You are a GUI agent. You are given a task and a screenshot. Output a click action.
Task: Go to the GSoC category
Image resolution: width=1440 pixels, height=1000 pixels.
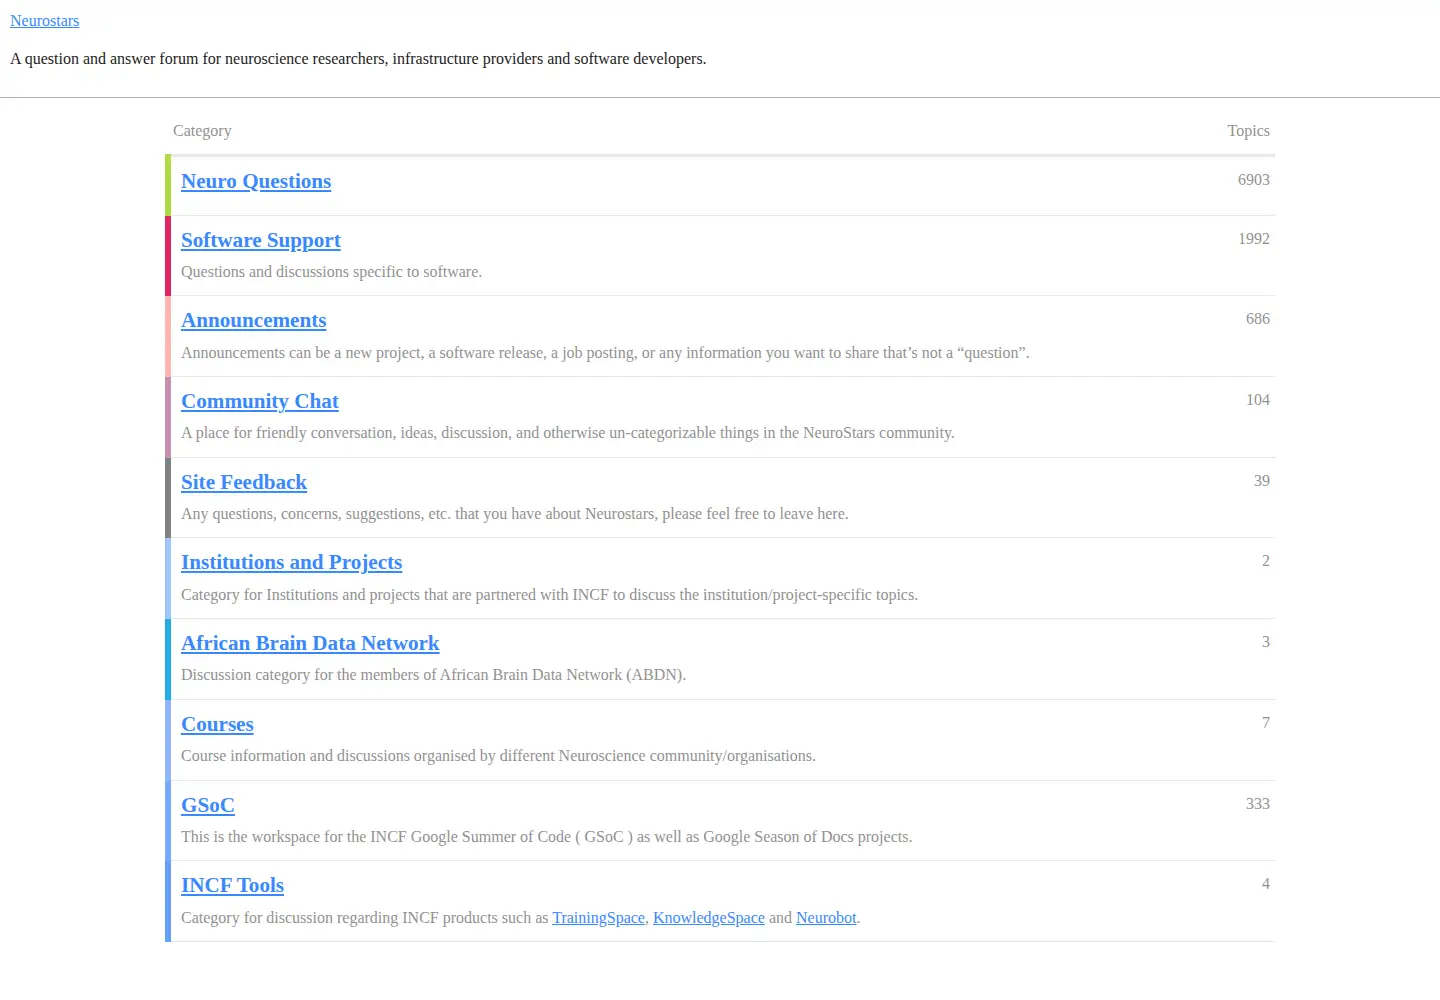pyautogui.click(x=208, y=805)
